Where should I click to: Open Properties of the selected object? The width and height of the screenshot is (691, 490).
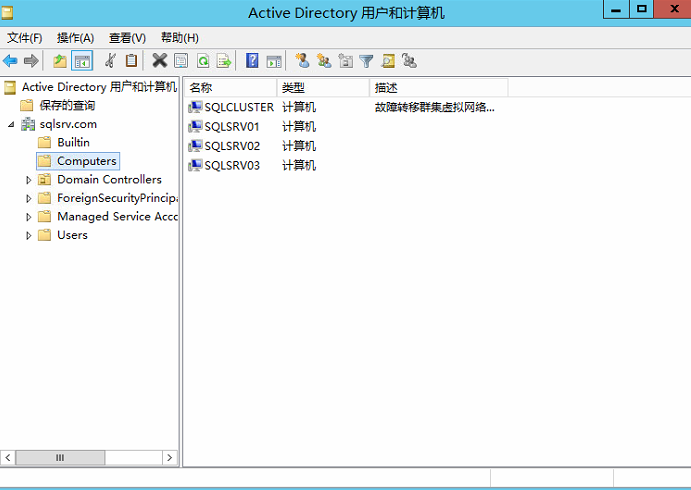(181, 61)
